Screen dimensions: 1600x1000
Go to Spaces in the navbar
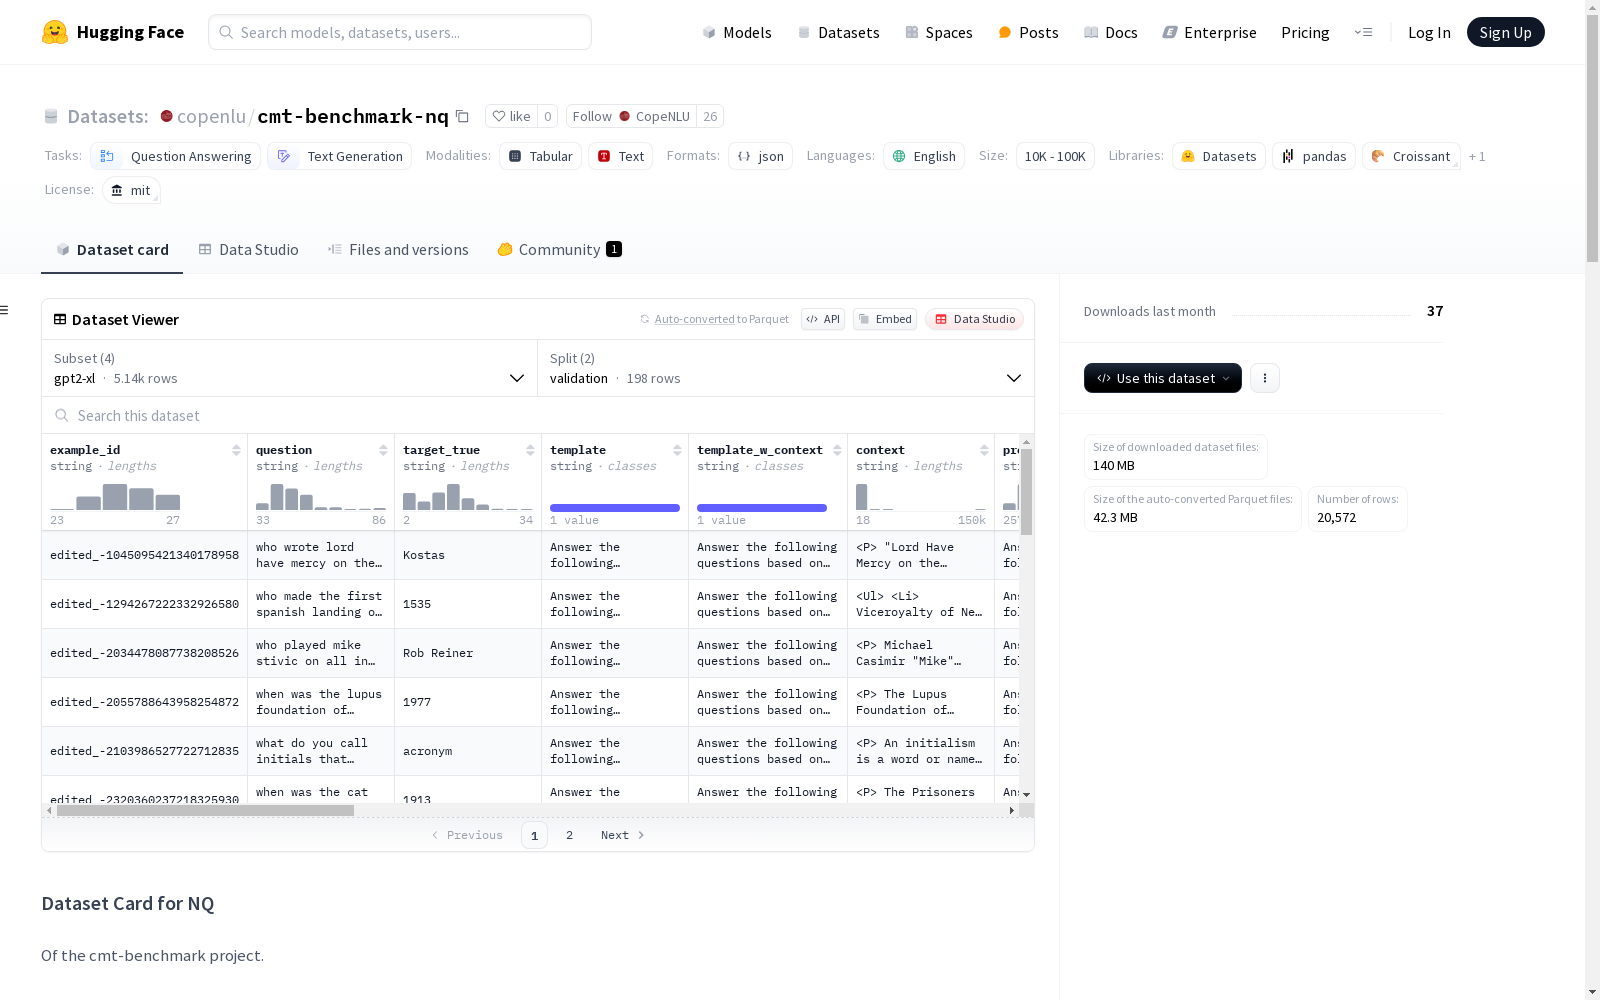(x=939, y=32)
